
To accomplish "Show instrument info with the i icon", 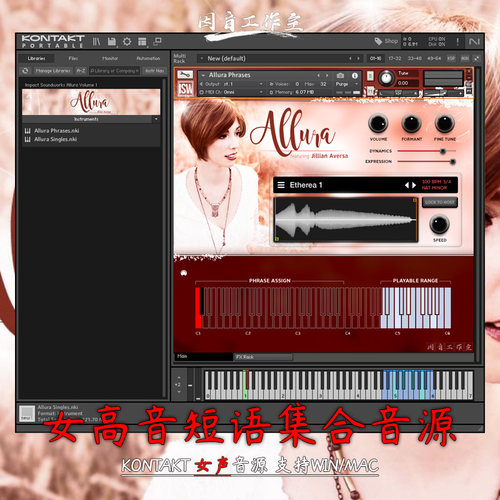I will 355,75.
